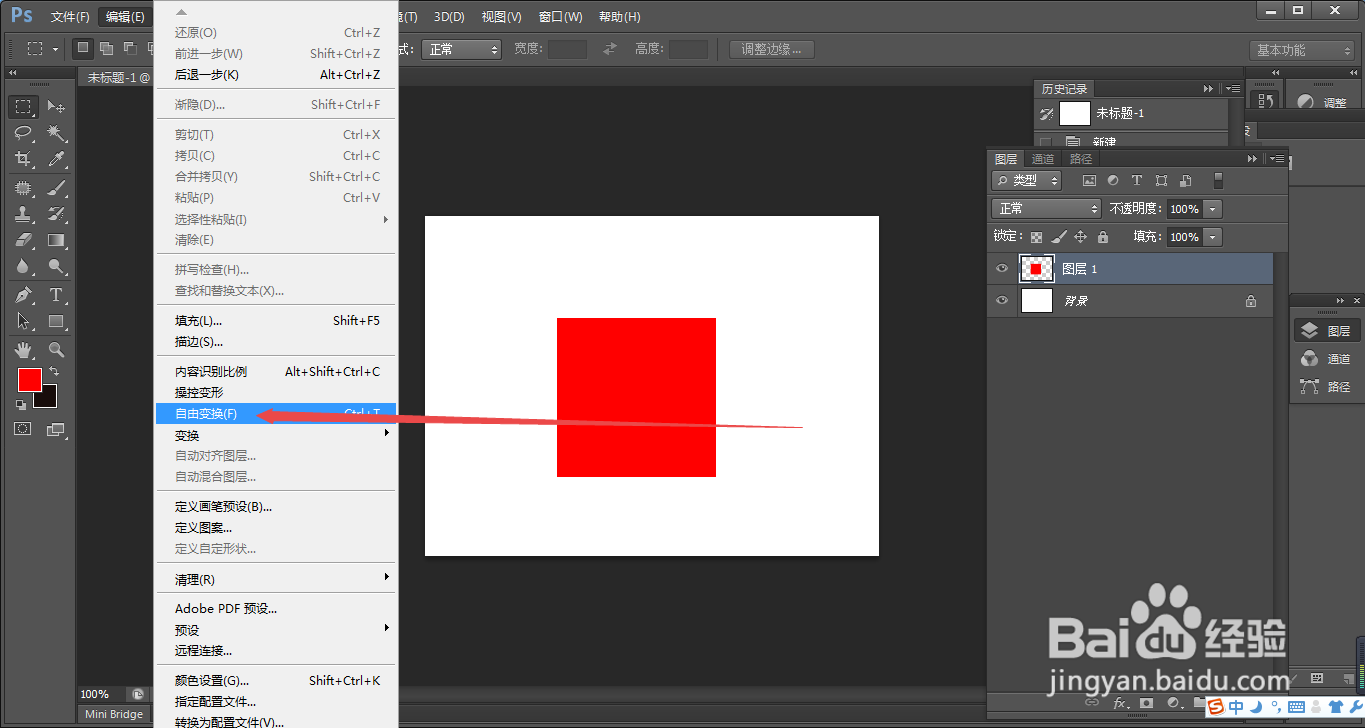
Task: Open the Mini Bridge tab
Action: pos(114,714)
